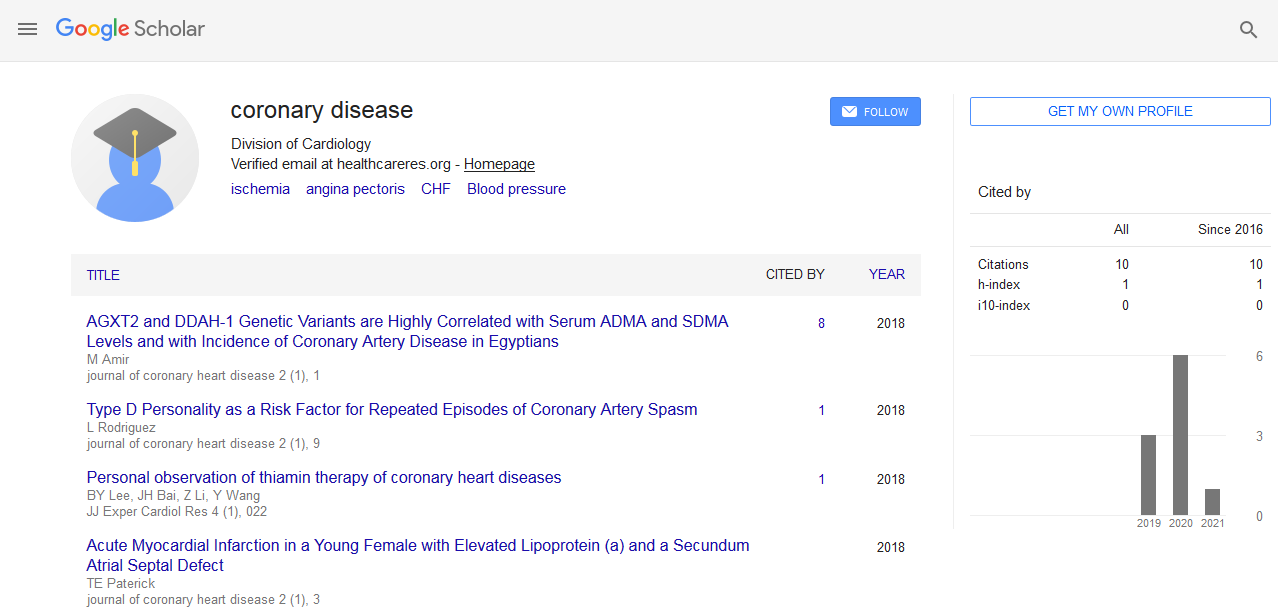Sort articles by Title column header

coord(103,275)
